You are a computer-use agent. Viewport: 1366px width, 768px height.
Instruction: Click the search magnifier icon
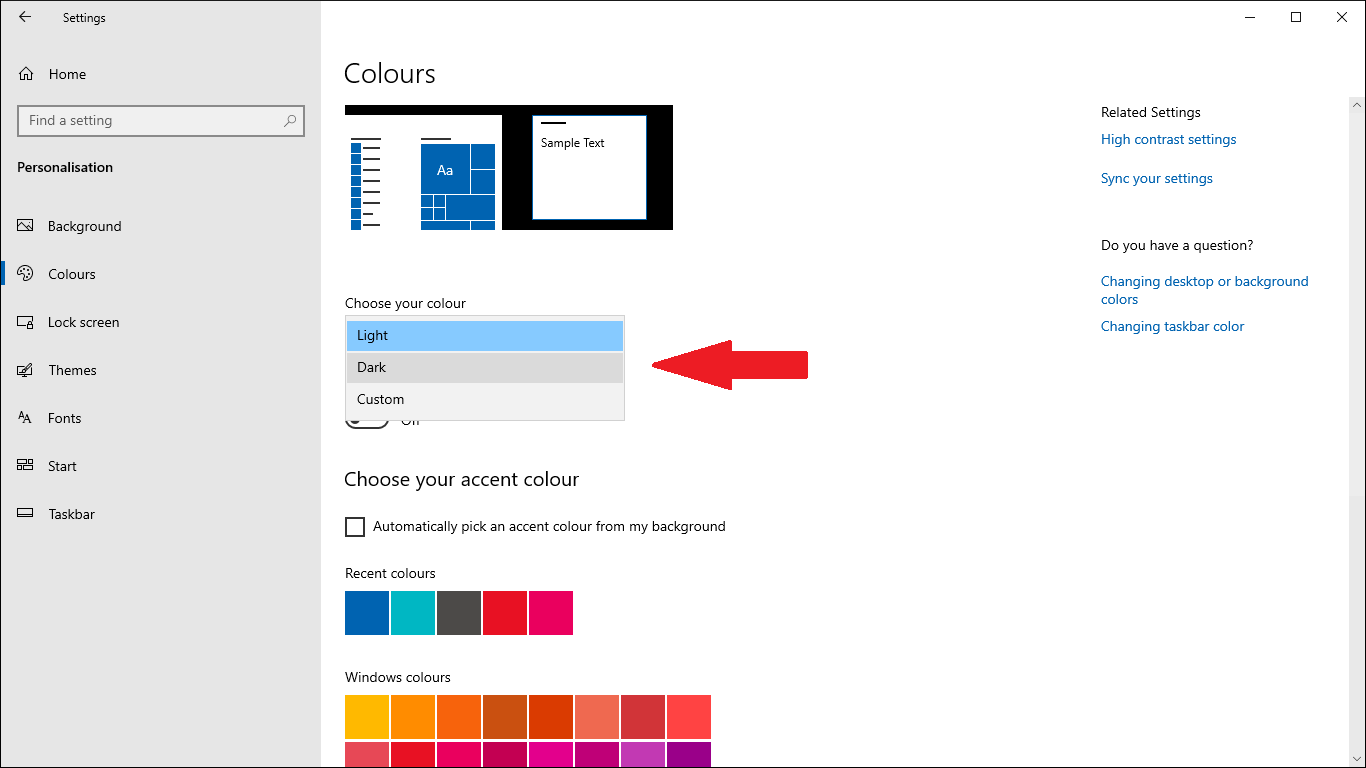(290, 121)
